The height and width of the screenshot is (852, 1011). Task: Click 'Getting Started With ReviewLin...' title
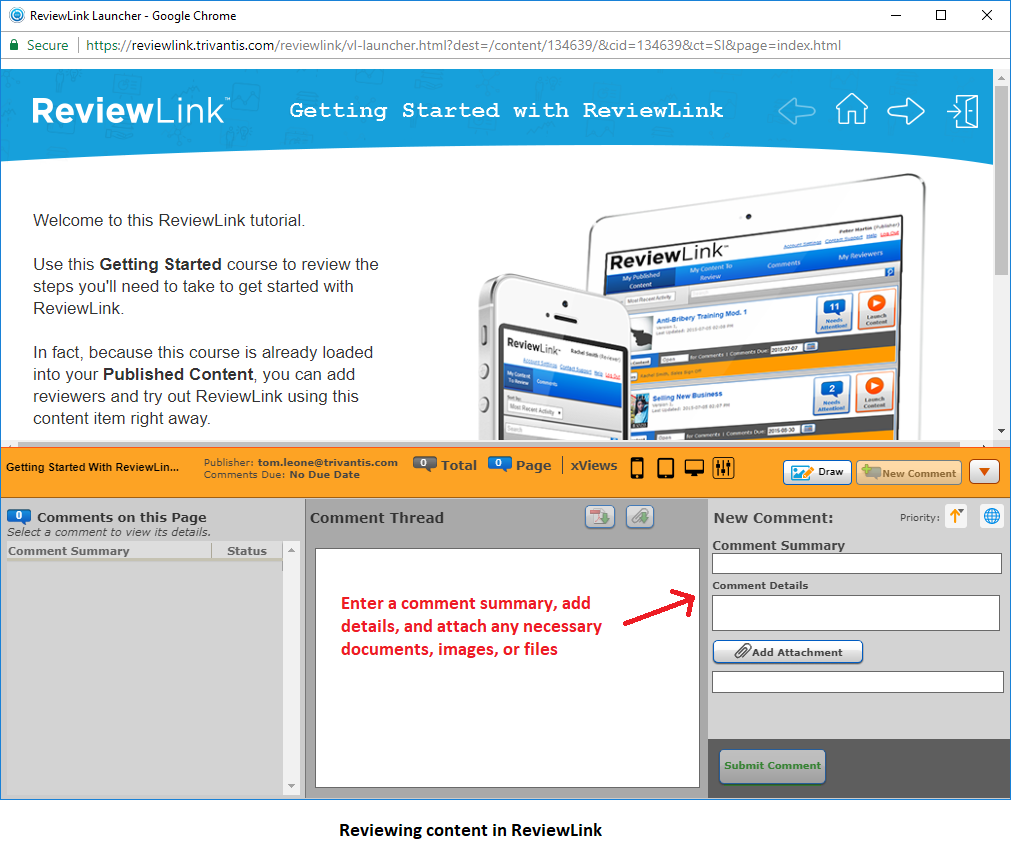(93, 467)
